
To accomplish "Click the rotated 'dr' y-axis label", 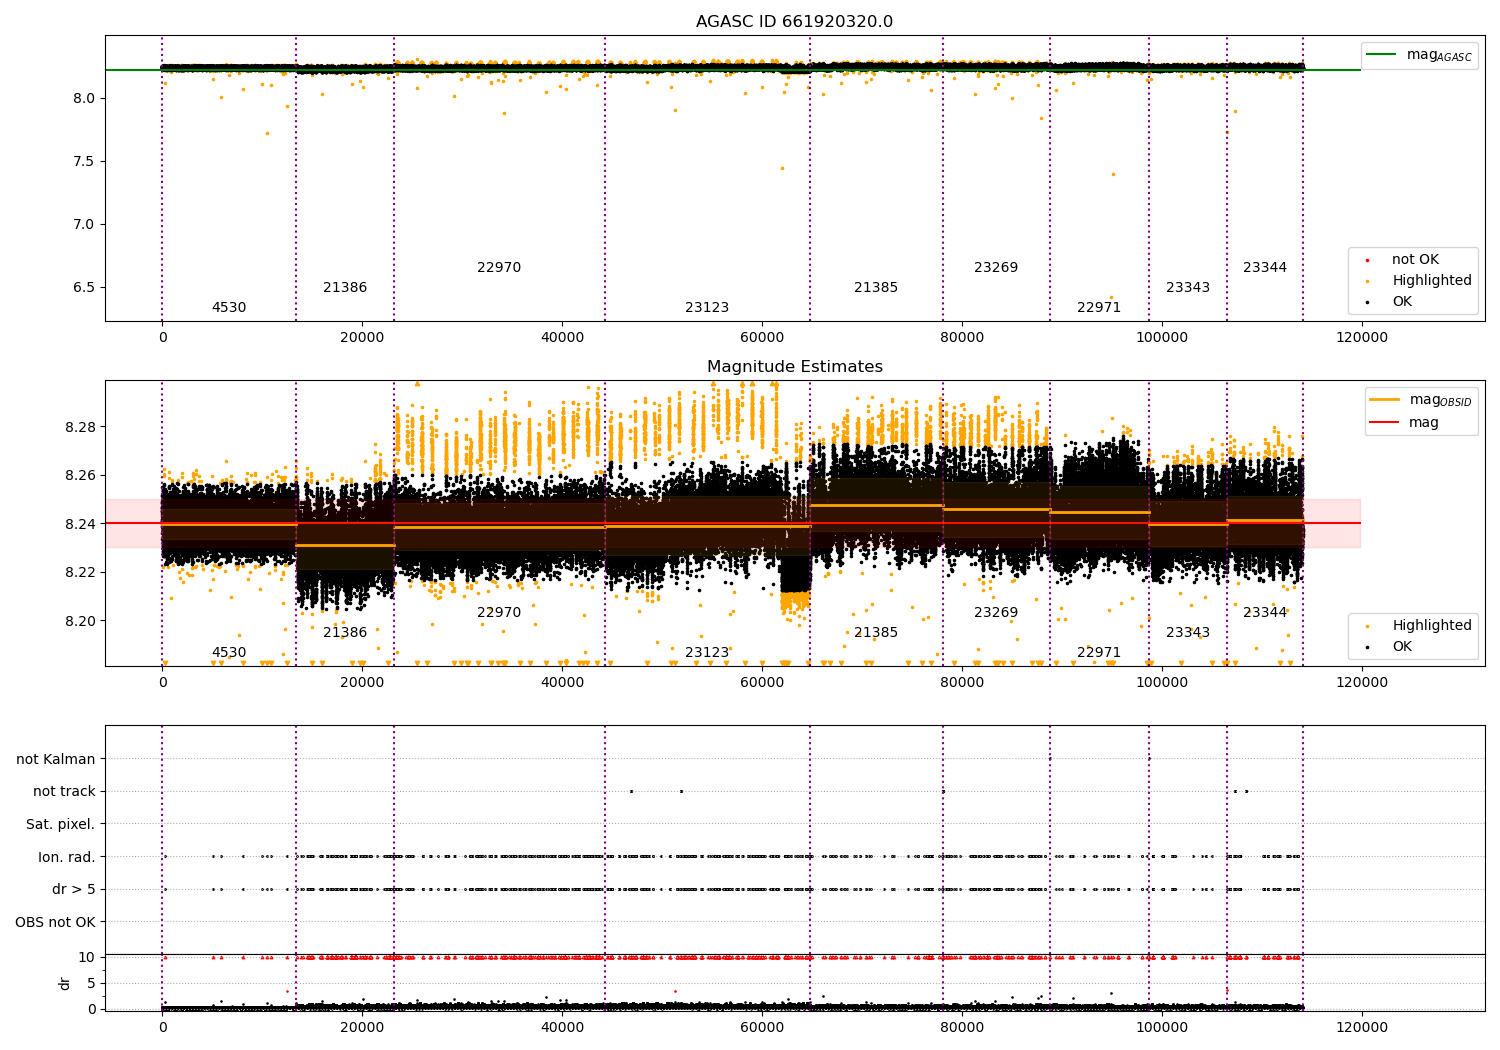I will [x=65, y=983].
